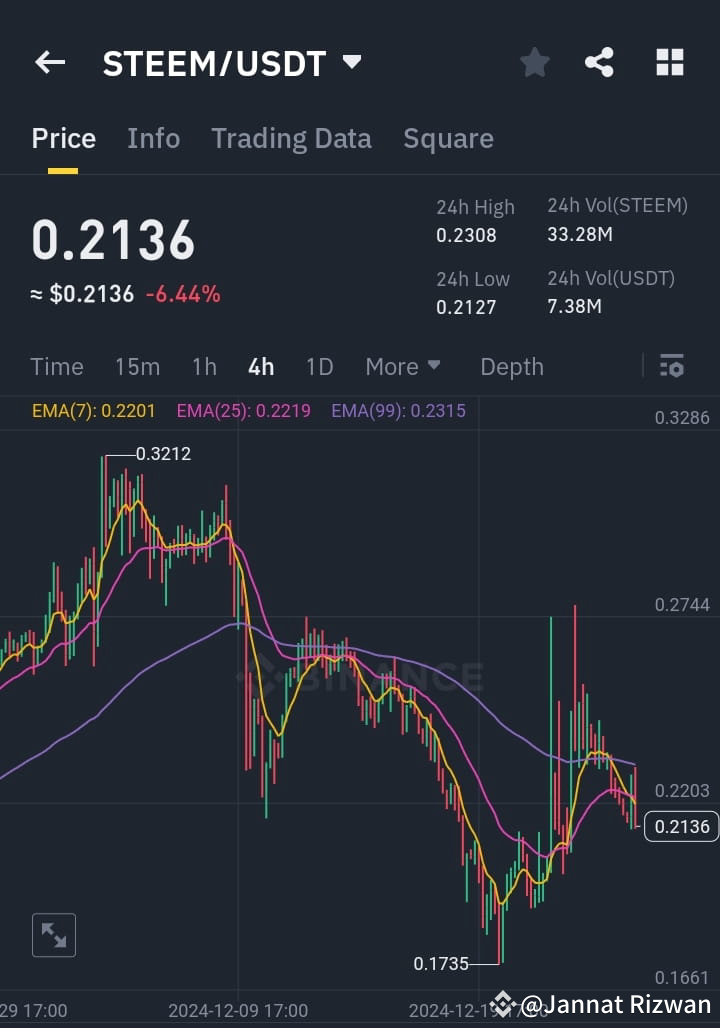720x1028 pixels.
Task: Open chart settings icon beside Depth
Action: point(671,366)
